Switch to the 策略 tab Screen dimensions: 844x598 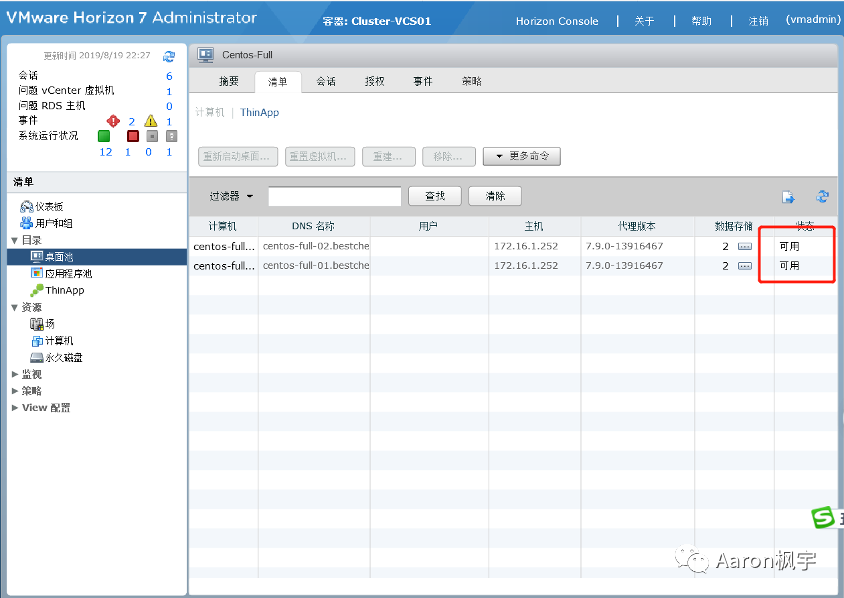(x=472, y=81)
